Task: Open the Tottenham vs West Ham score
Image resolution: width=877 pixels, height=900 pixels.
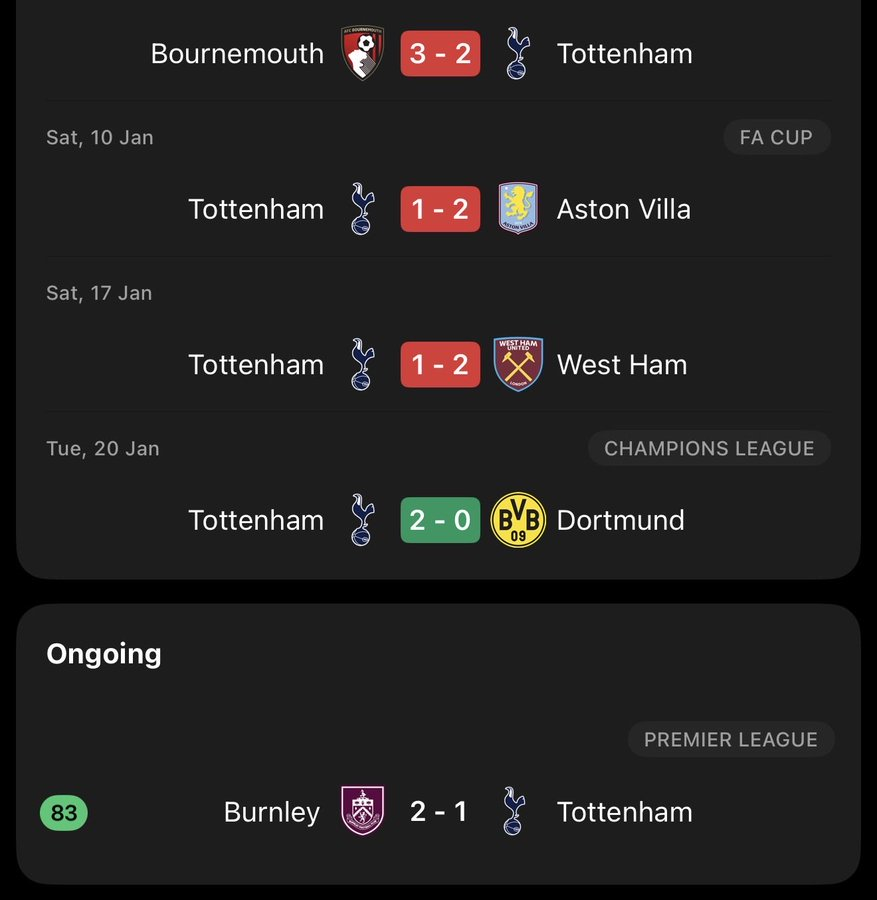Action: click(x=440, y=364)
